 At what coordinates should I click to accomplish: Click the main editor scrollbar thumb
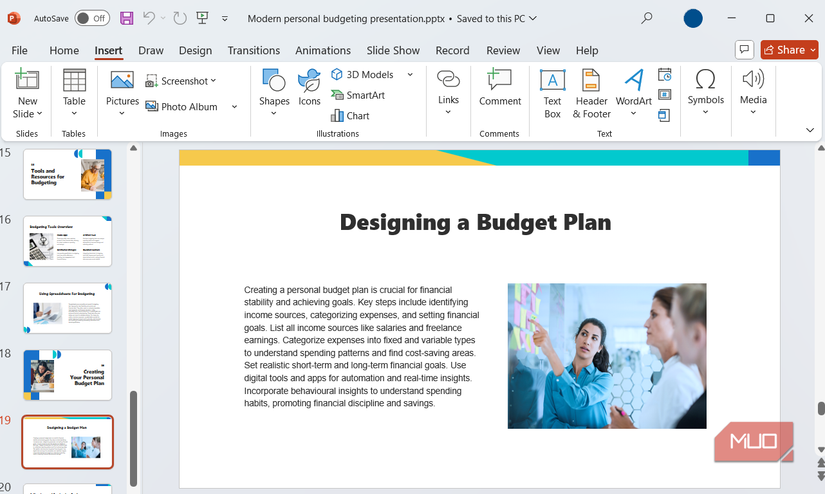point(820,408)
